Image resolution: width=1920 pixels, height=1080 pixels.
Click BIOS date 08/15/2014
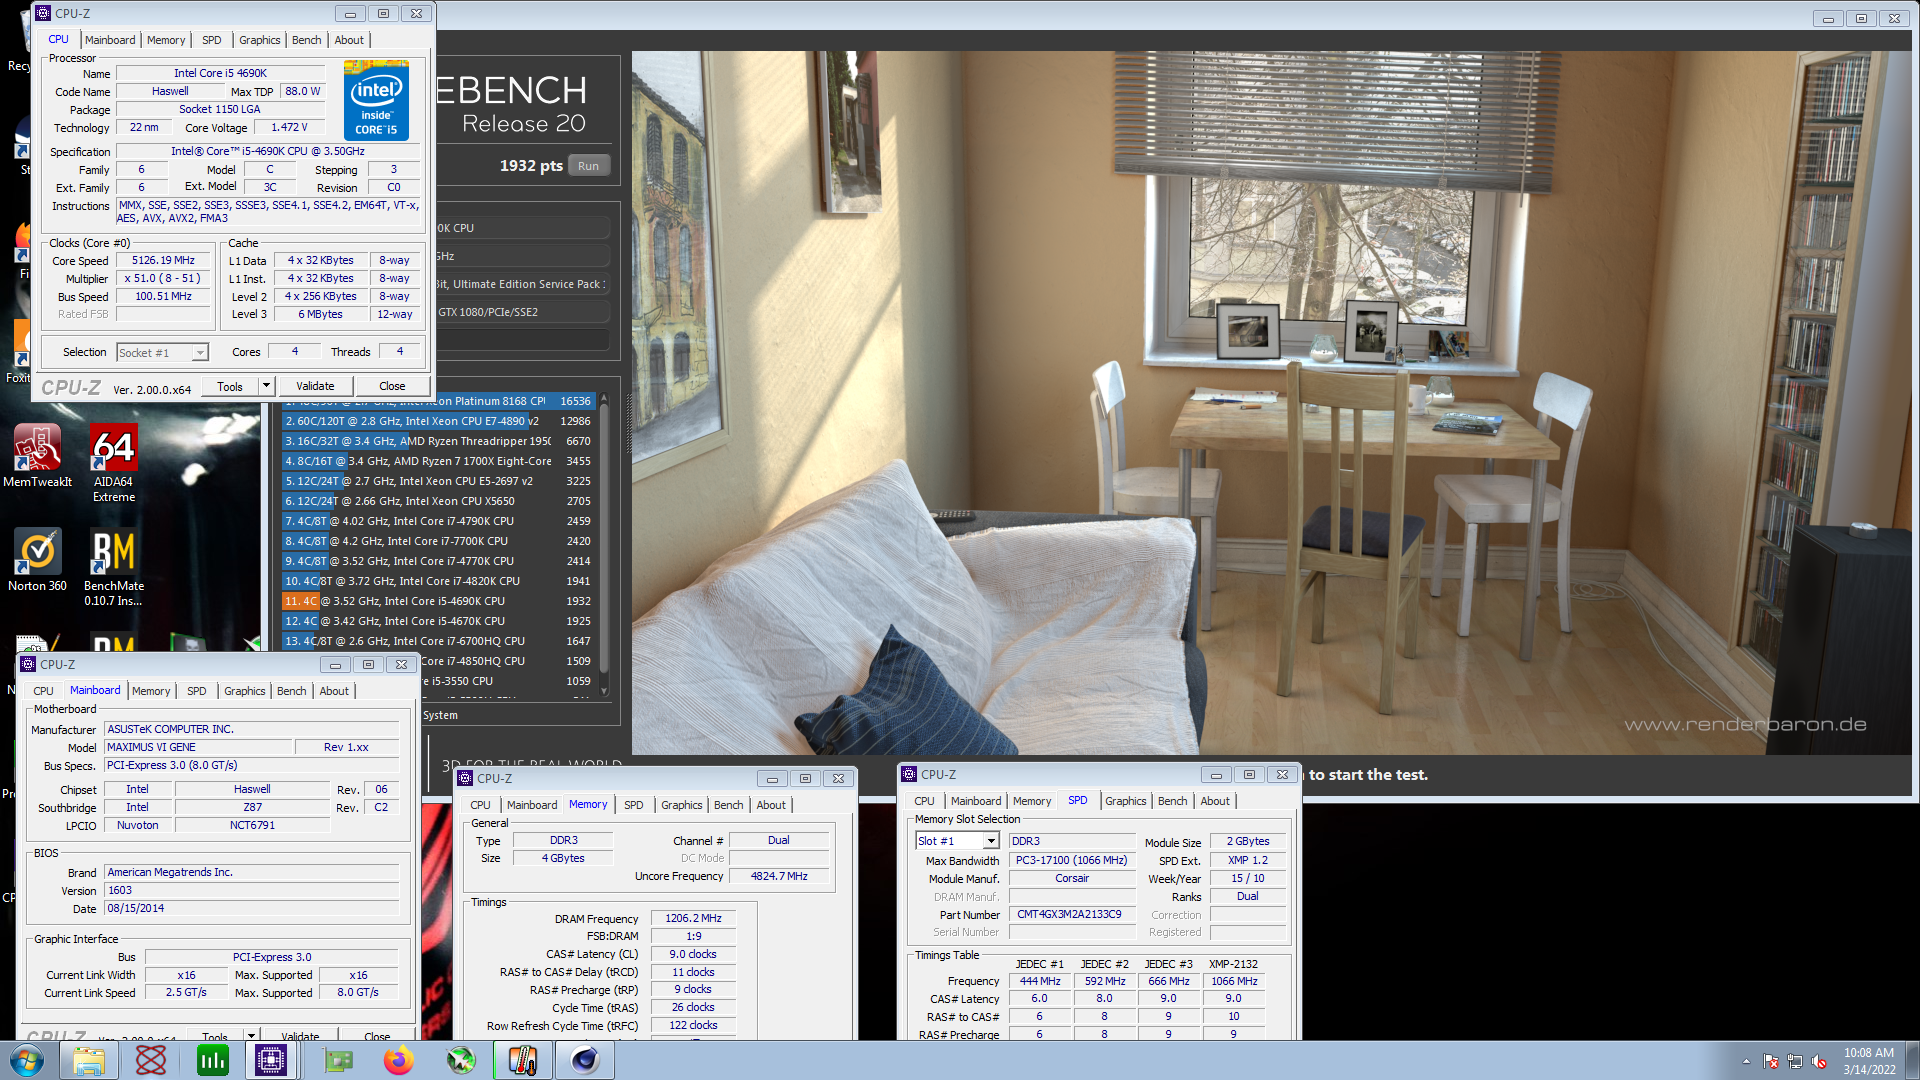pos(252,908)
